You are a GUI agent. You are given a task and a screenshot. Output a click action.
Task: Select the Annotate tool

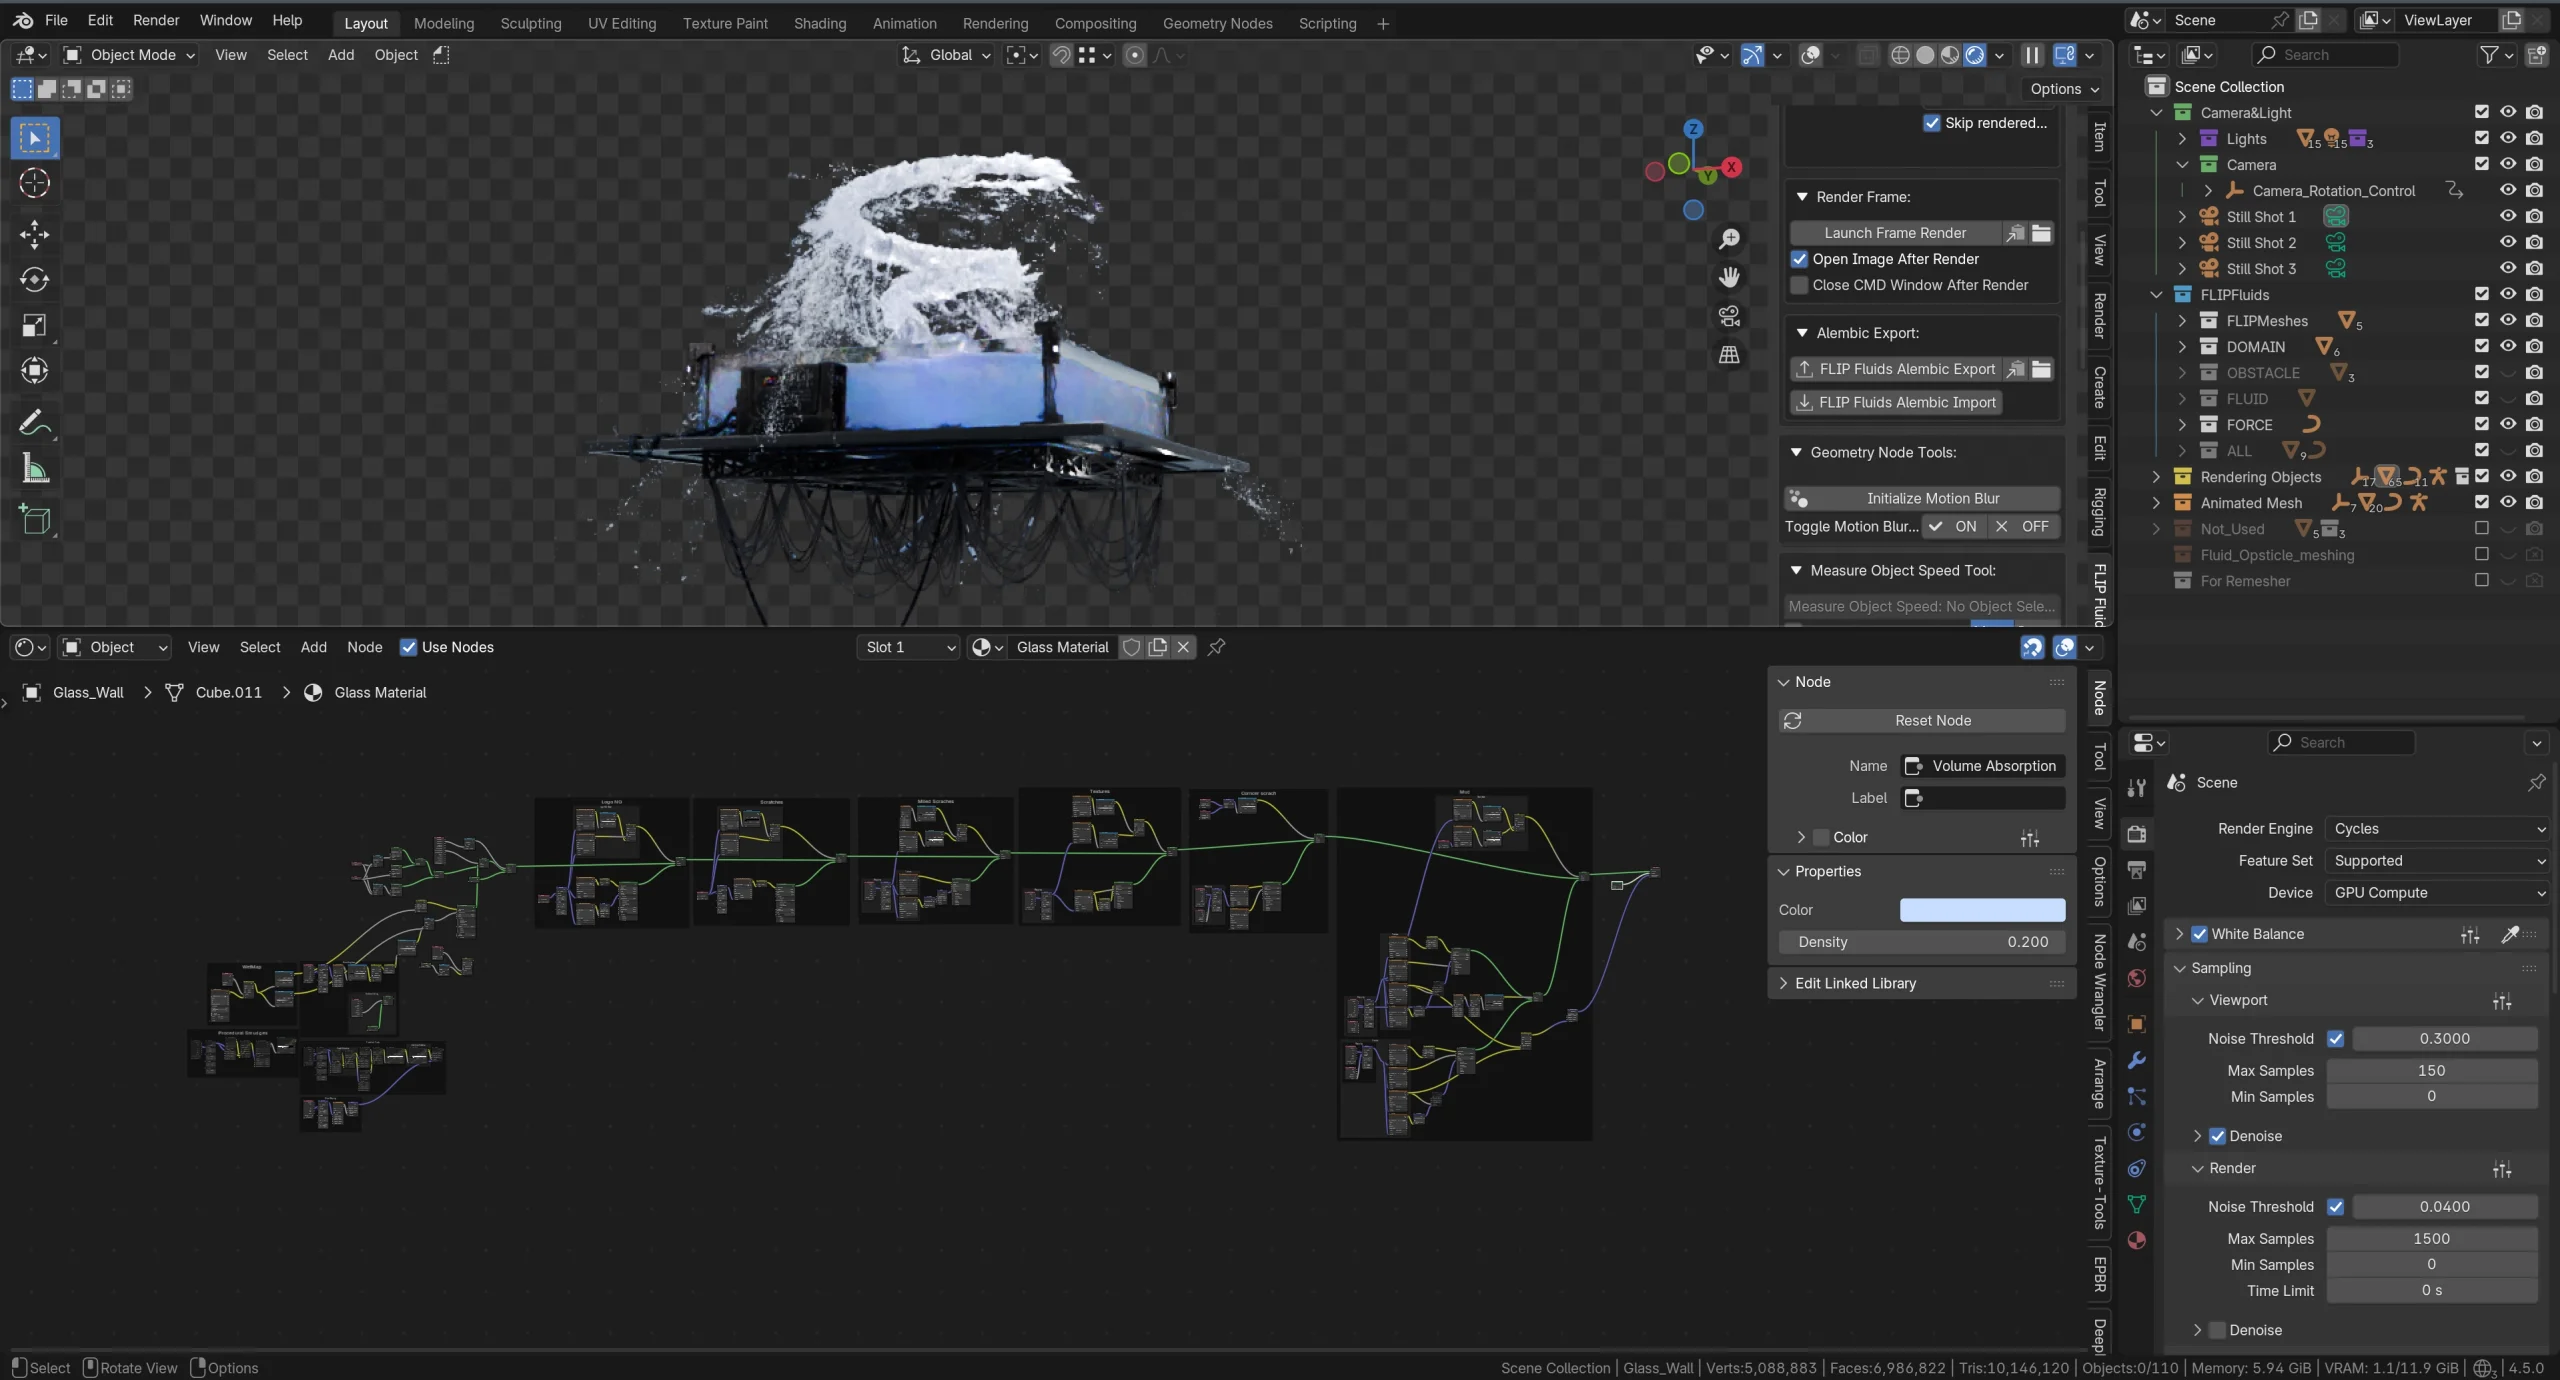coord(35,421)
